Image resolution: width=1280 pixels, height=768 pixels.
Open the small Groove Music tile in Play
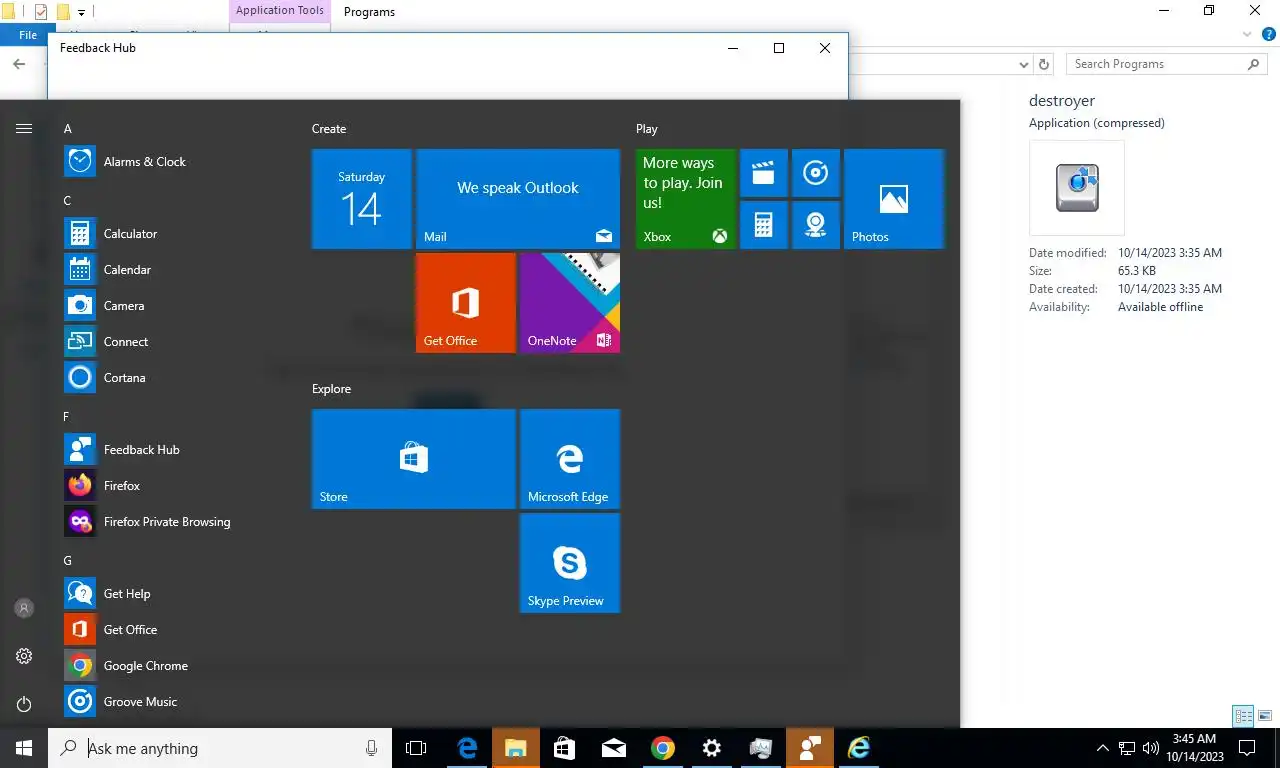click(816, 173)
